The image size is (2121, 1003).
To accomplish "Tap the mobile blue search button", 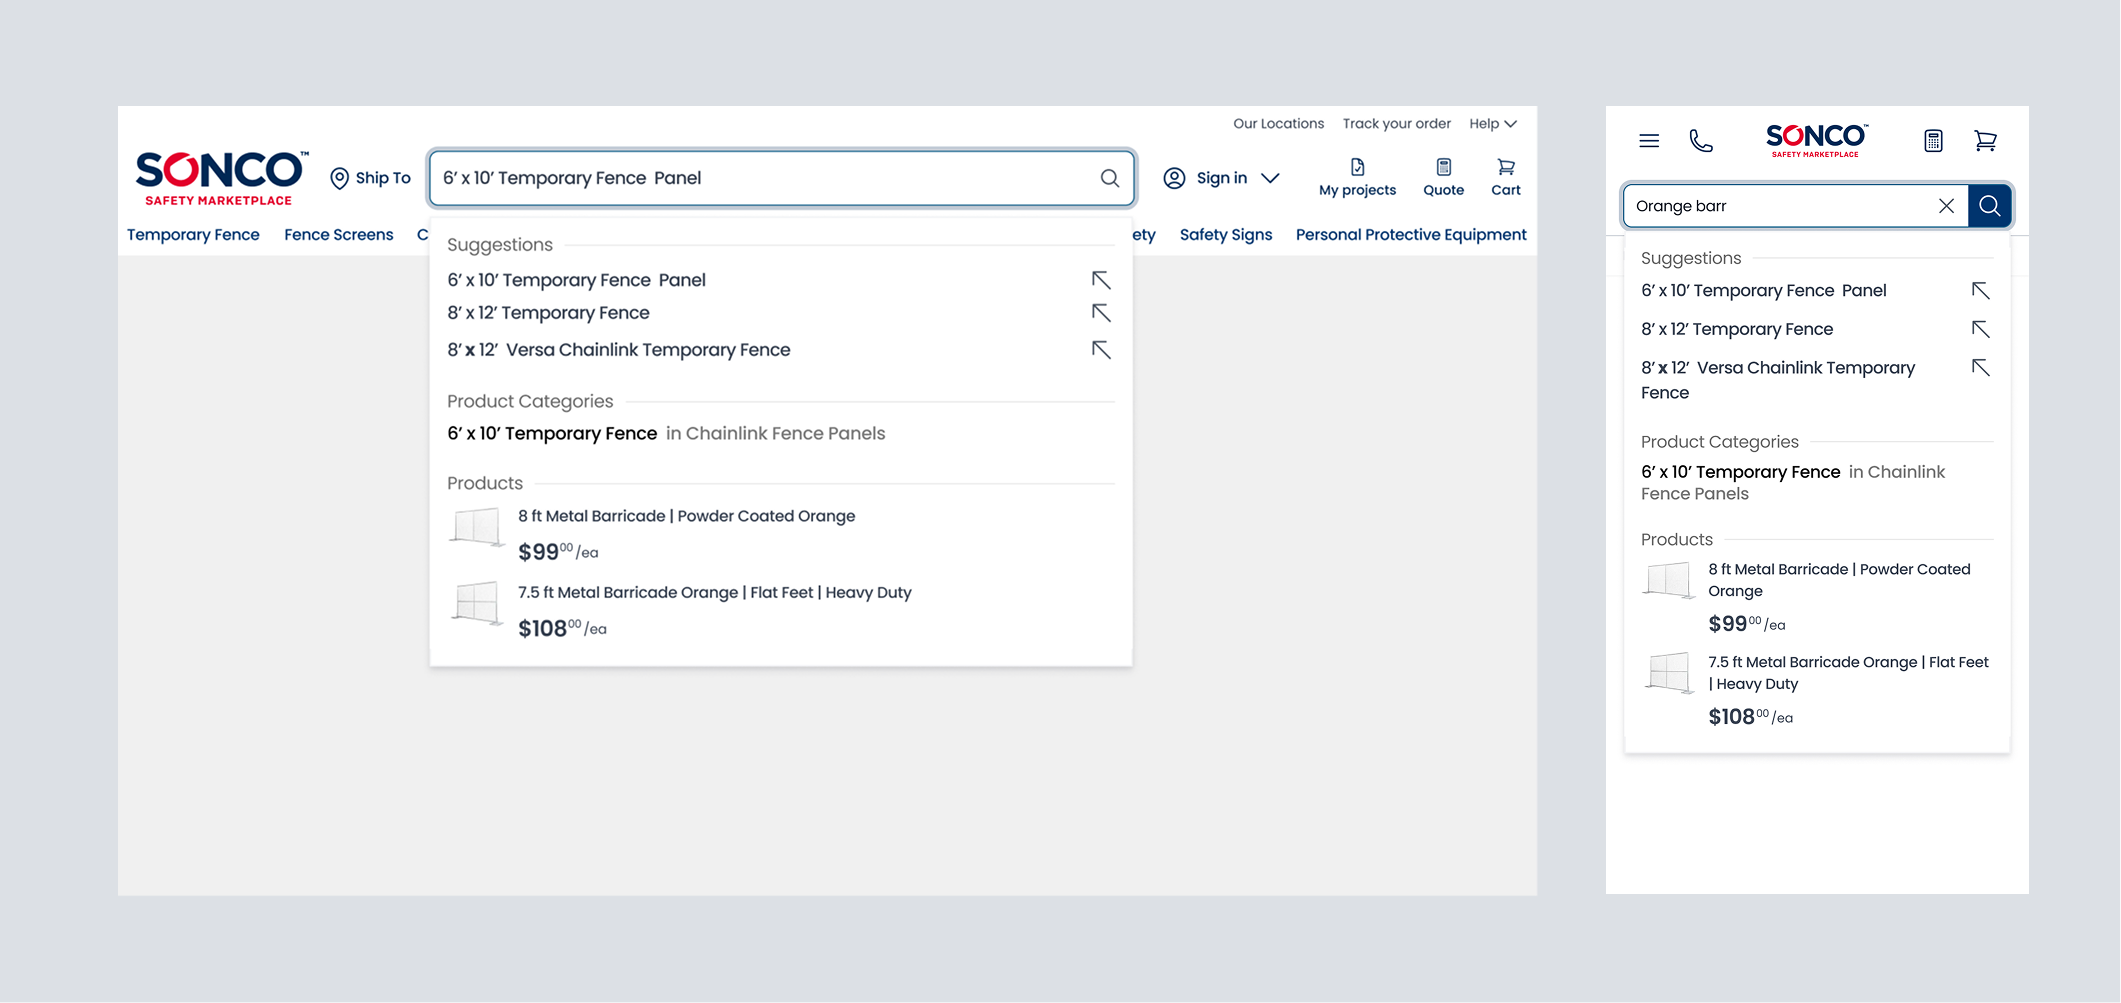I will point(1989,206).
